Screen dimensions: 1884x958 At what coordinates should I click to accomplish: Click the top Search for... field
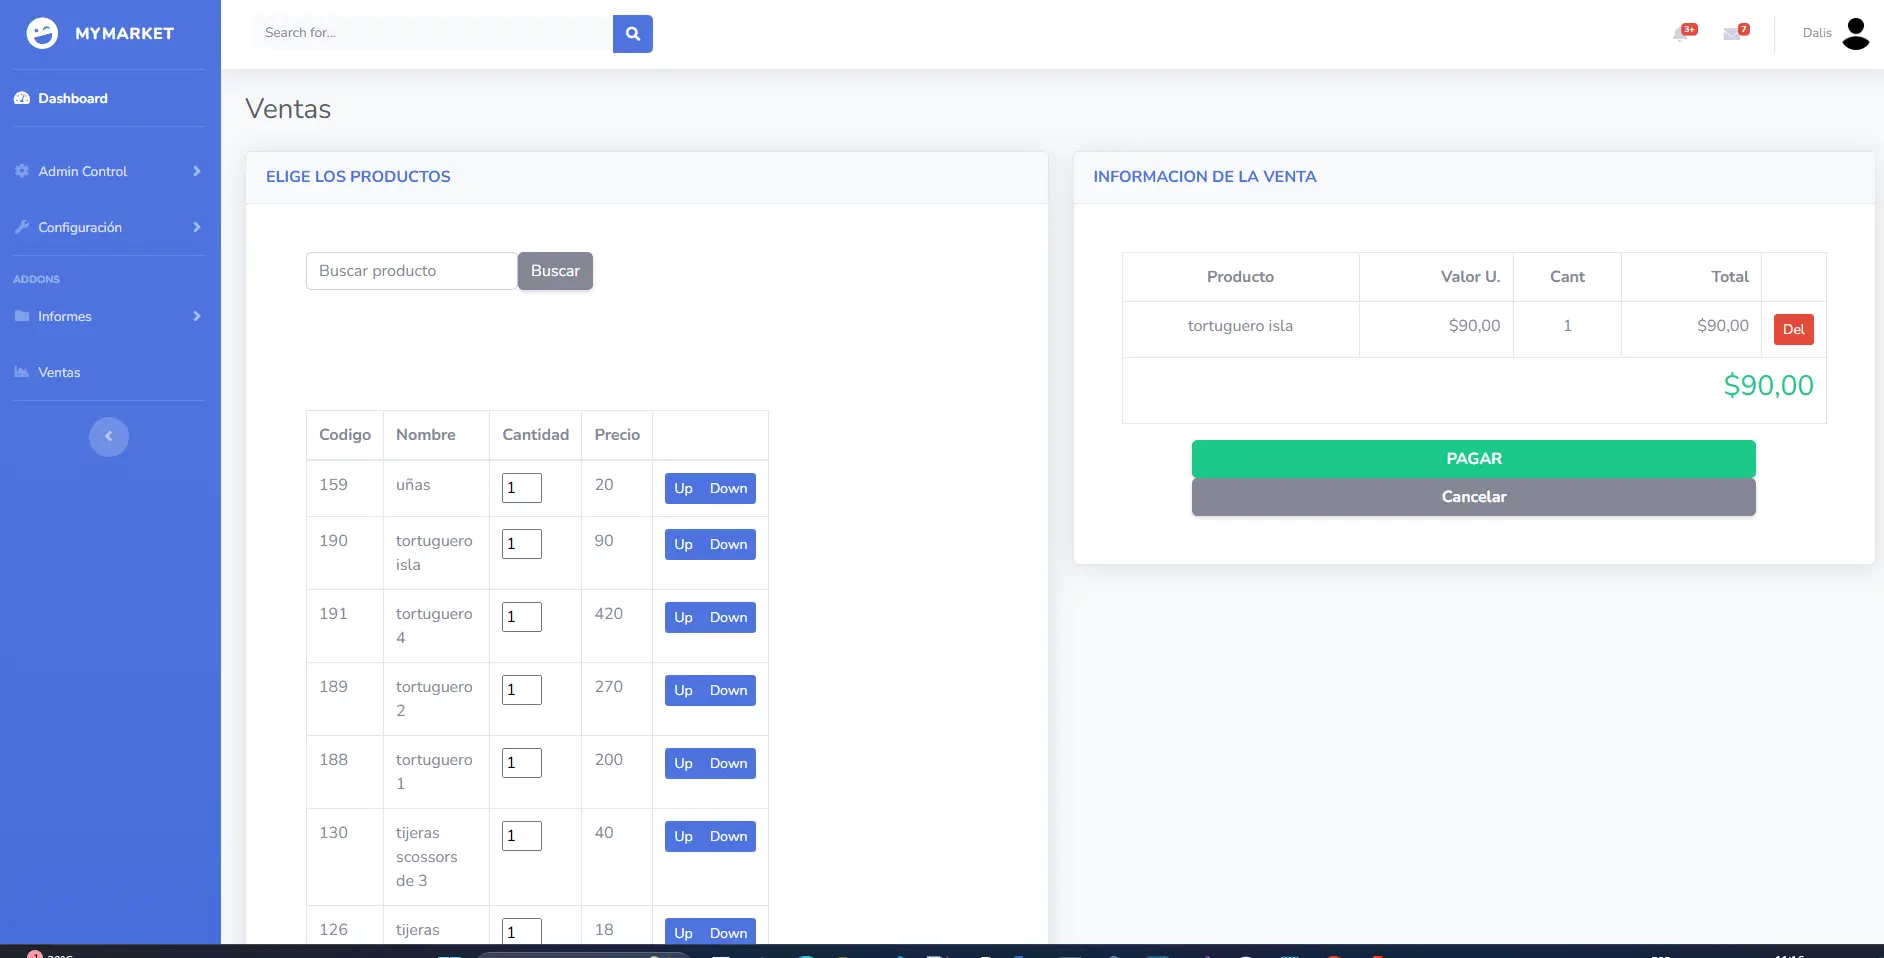coord(433,33)
